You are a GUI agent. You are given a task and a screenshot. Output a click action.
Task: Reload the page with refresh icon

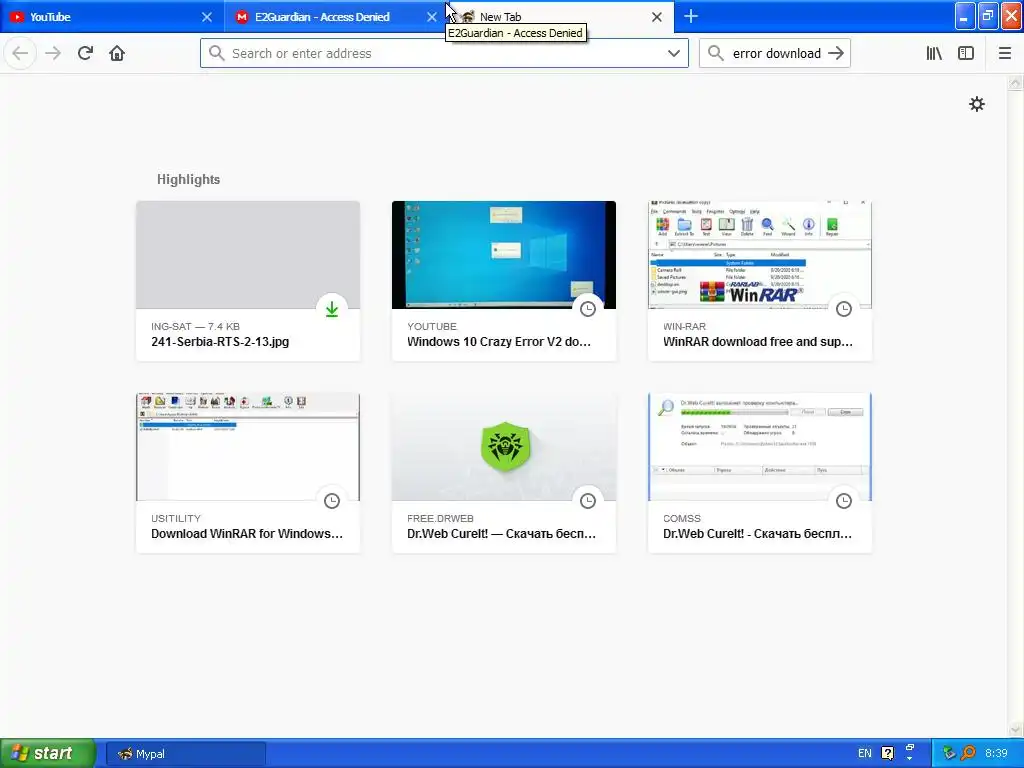coord(85,53)
